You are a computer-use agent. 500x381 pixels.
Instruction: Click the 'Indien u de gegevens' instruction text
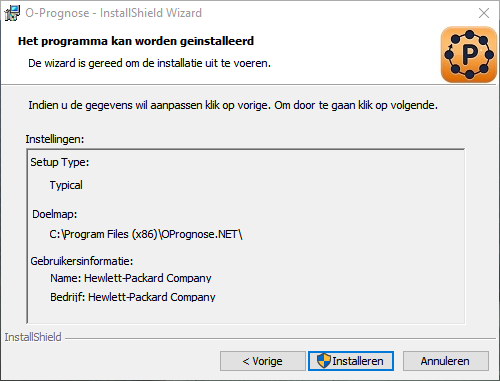[233, 105]
